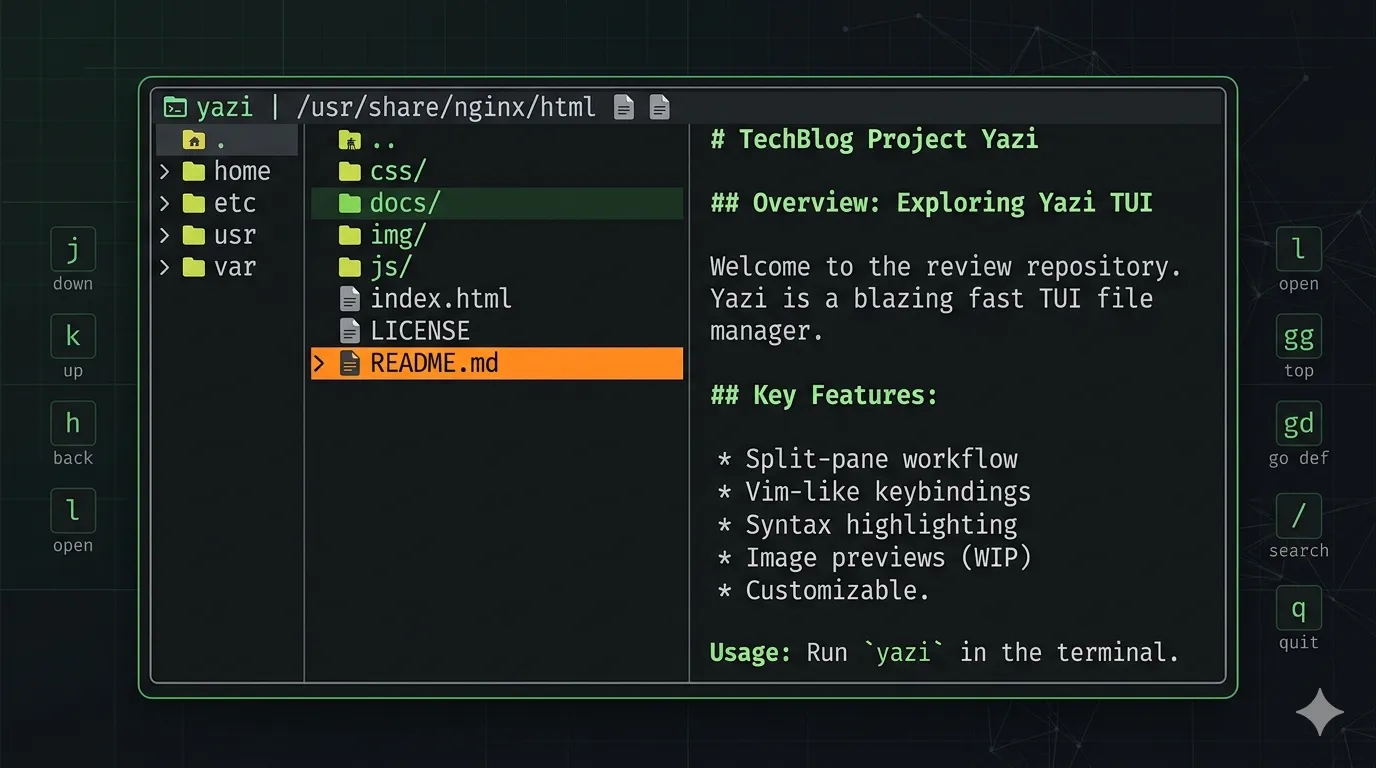Click the parent directory folder icon
This screenshot has width=1376, height=768.
pyautogui.click(x=349, y=140)
